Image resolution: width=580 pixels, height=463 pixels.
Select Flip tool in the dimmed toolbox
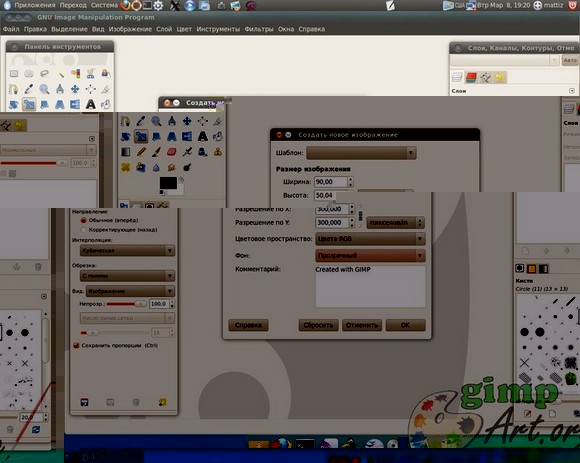click(x=187, y=136)
